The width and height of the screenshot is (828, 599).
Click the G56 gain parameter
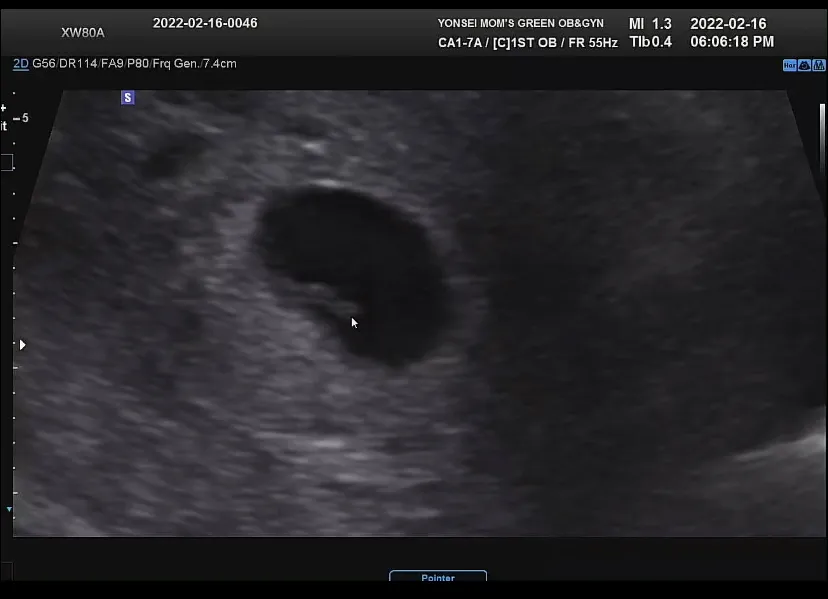43,64
